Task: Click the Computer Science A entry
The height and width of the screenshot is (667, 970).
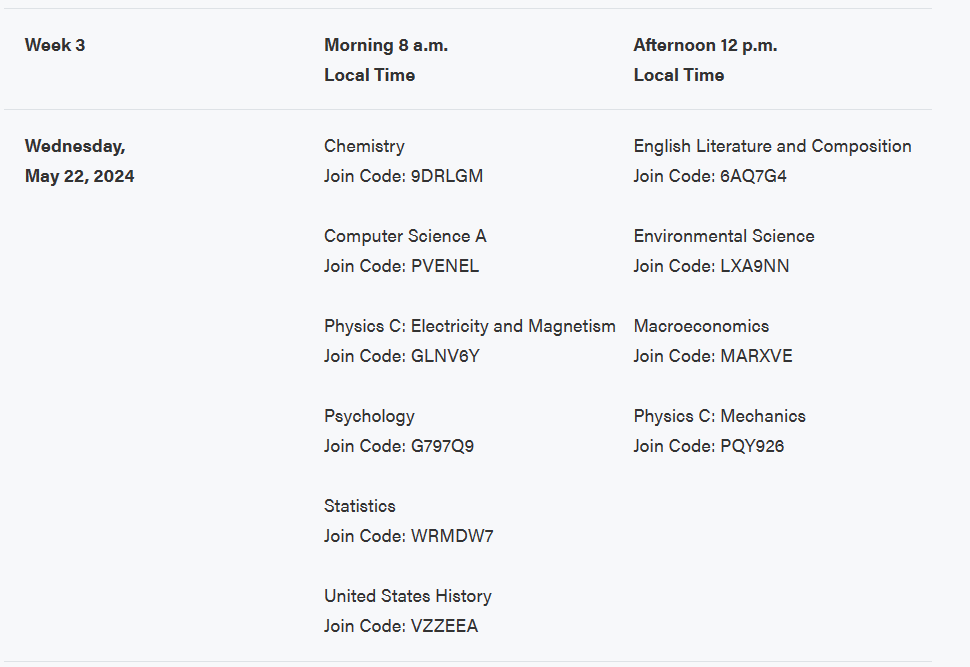Action: (405, 236)
